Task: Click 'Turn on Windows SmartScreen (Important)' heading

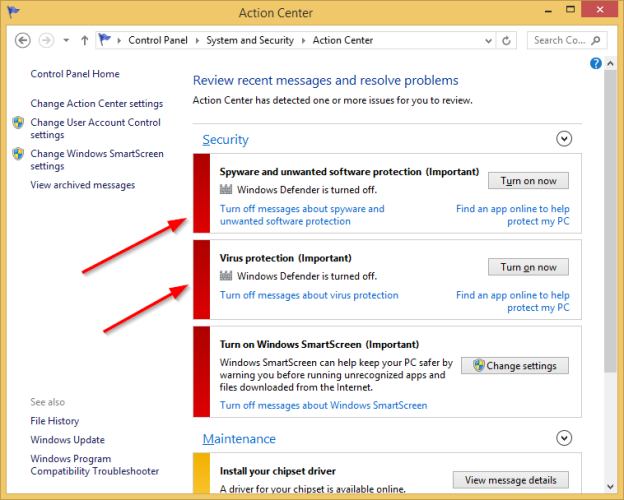Action: point(320,344)
